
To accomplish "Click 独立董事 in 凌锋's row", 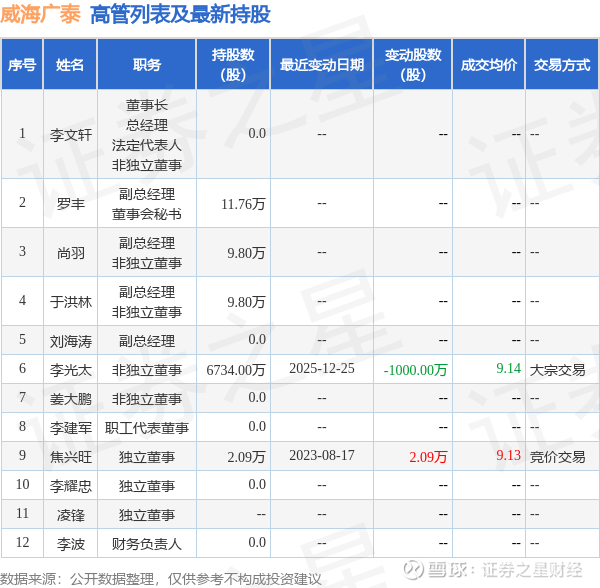I will (x=147, y=515).
